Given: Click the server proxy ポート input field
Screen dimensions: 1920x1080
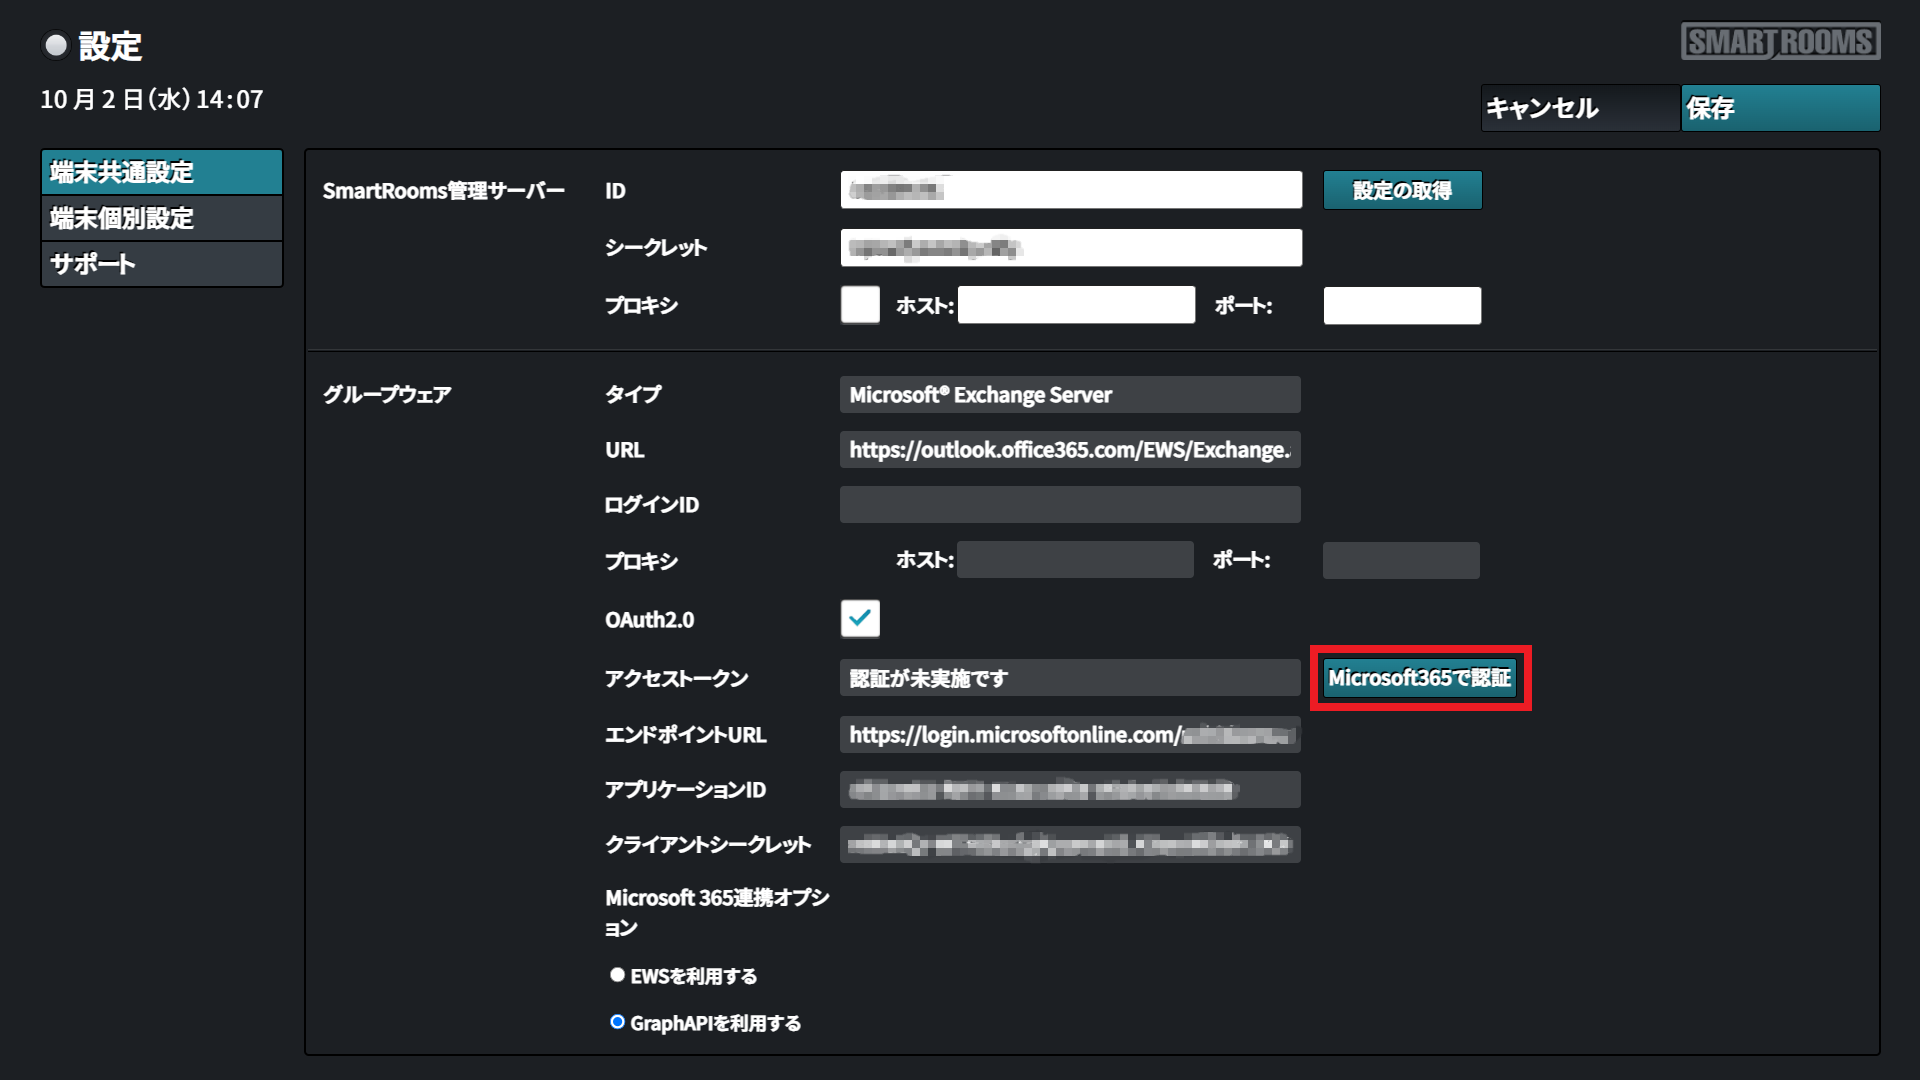Looking at the screenshot, I should point(1402,305).
